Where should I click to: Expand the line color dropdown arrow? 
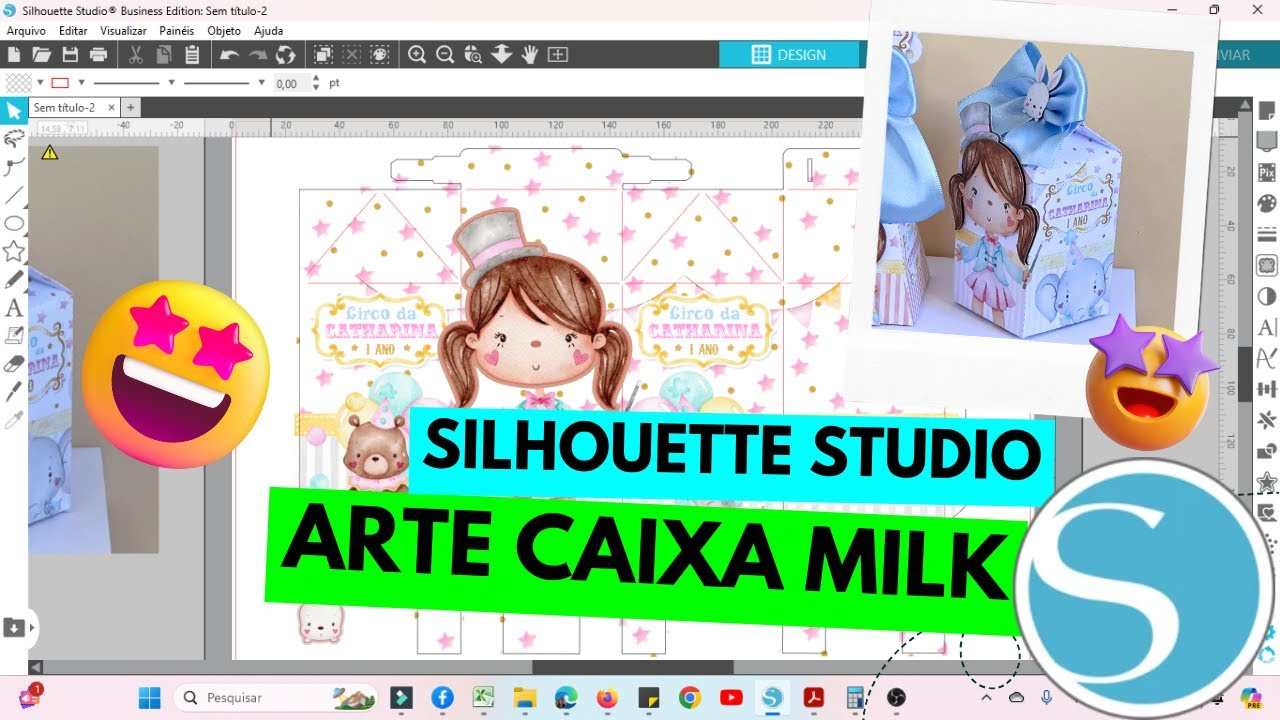(81, 83)
